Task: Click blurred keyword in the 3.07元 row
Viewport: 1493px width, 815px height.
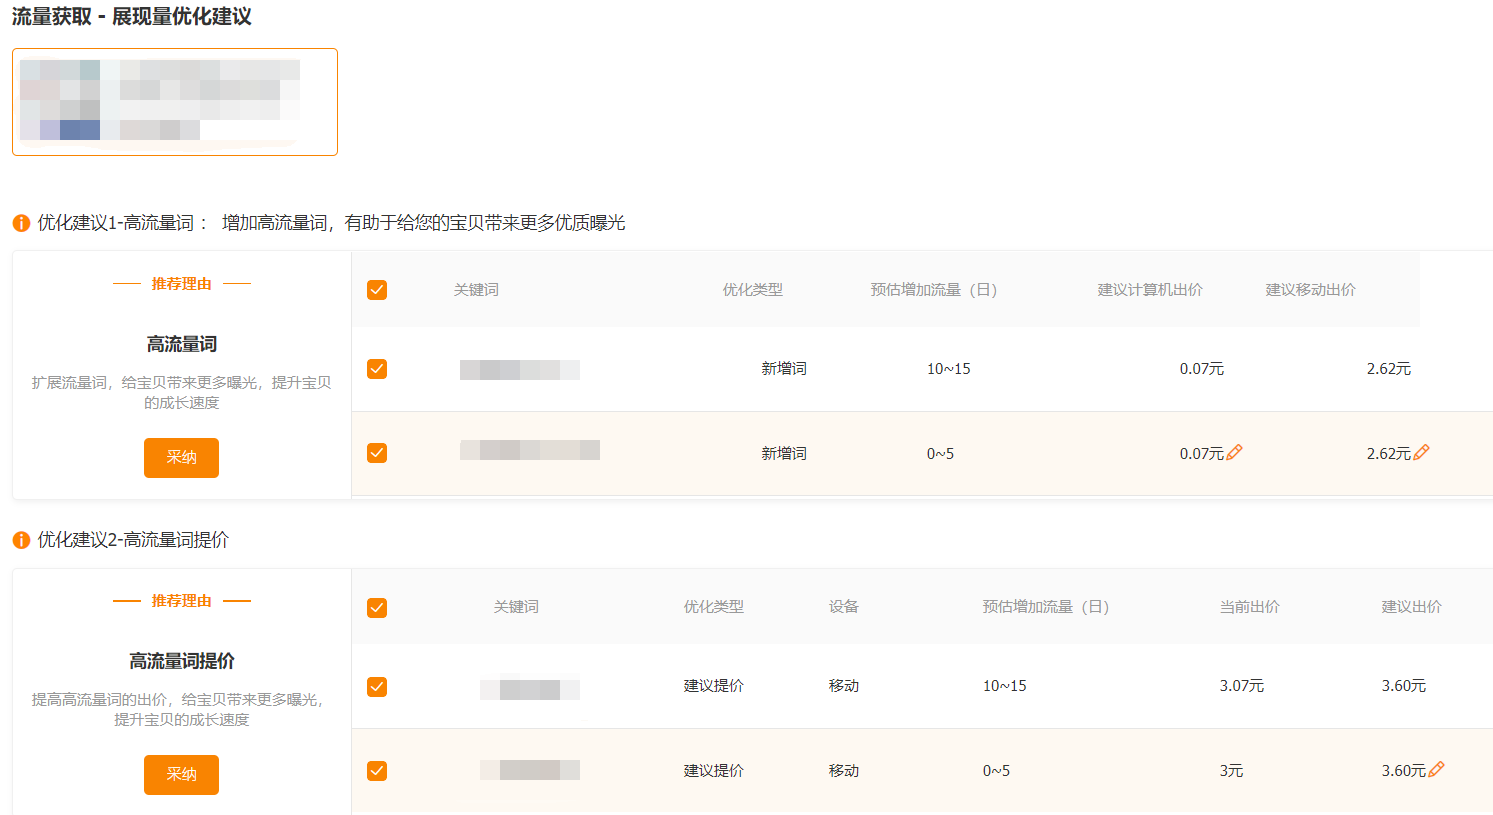Action: click(529, 689)
